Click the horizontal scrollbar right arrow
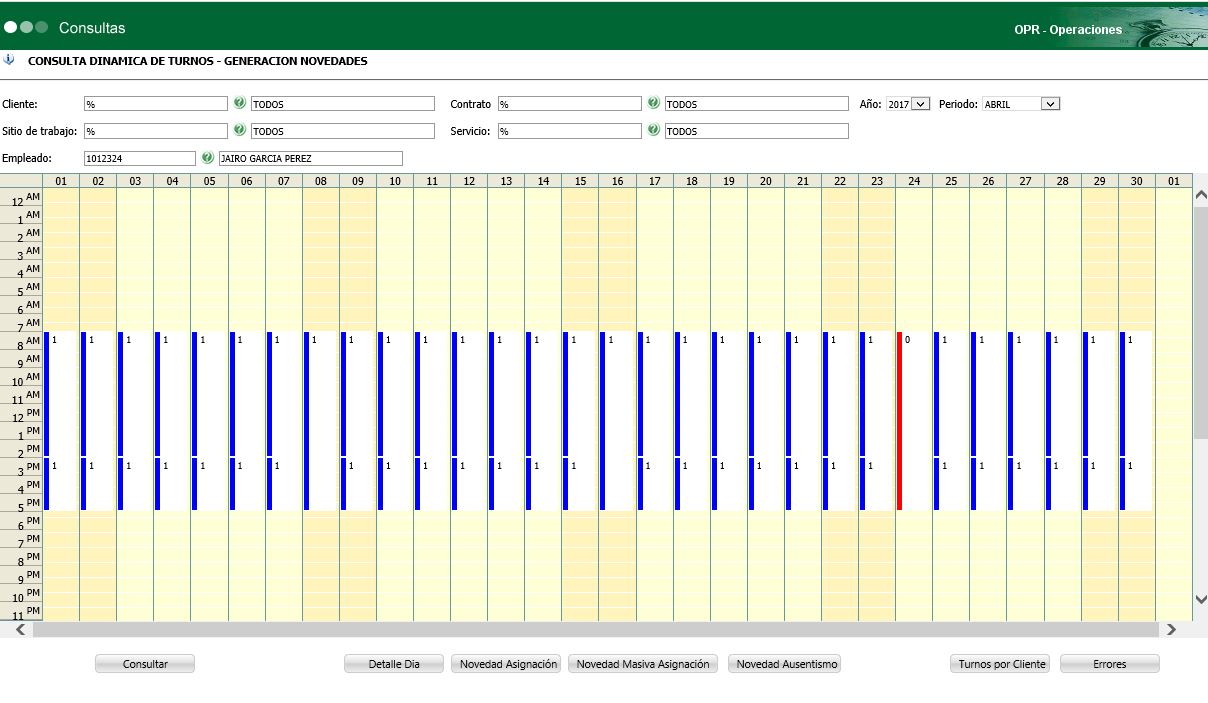 click(1171, 630)
